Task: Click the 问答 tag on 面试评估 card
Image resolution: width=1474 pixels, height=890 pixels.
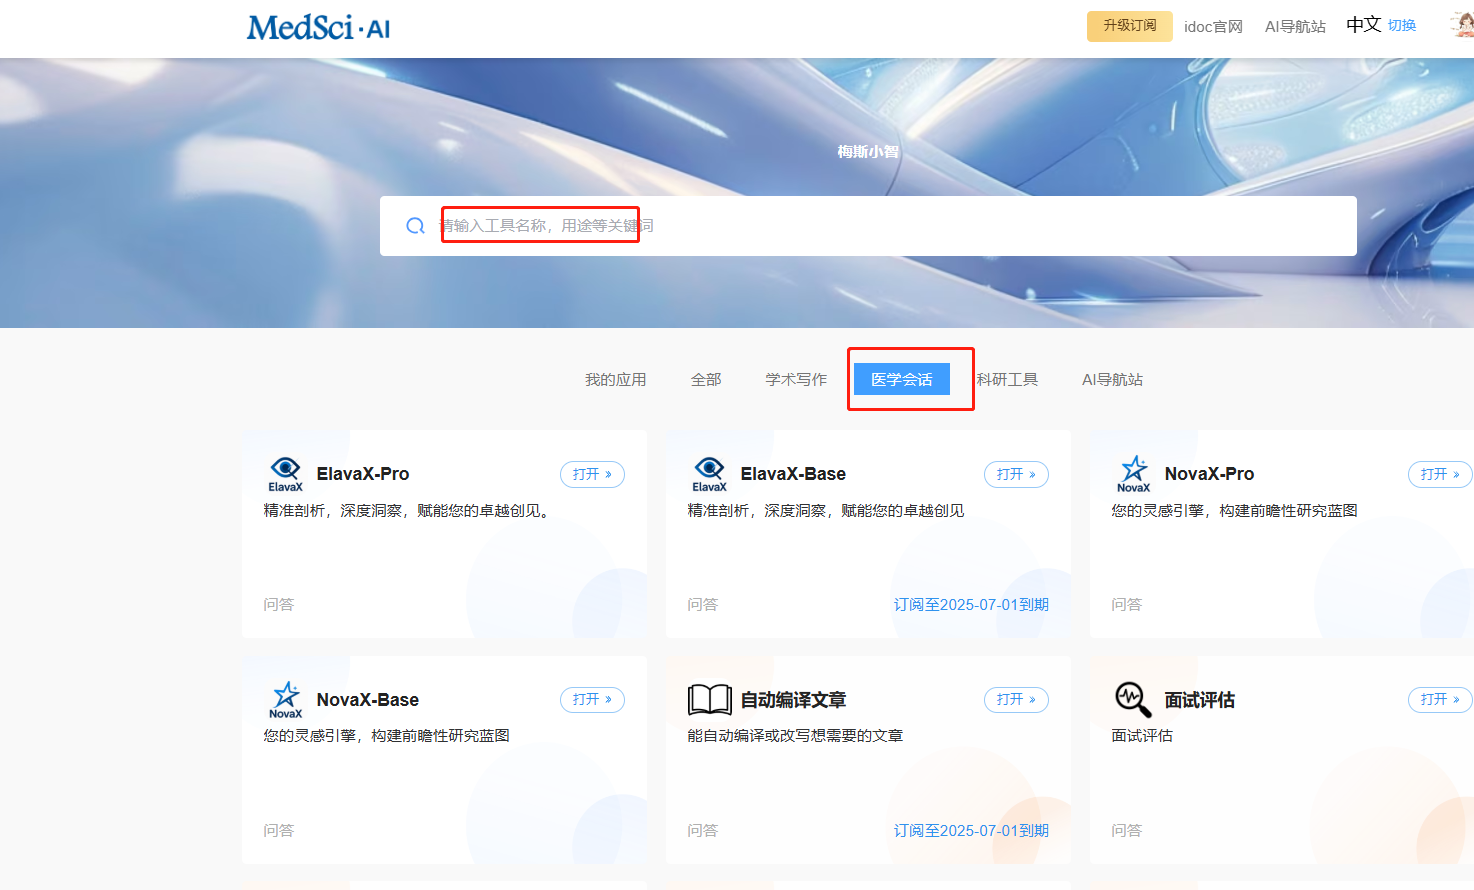Action: (x=1127, y=831)
